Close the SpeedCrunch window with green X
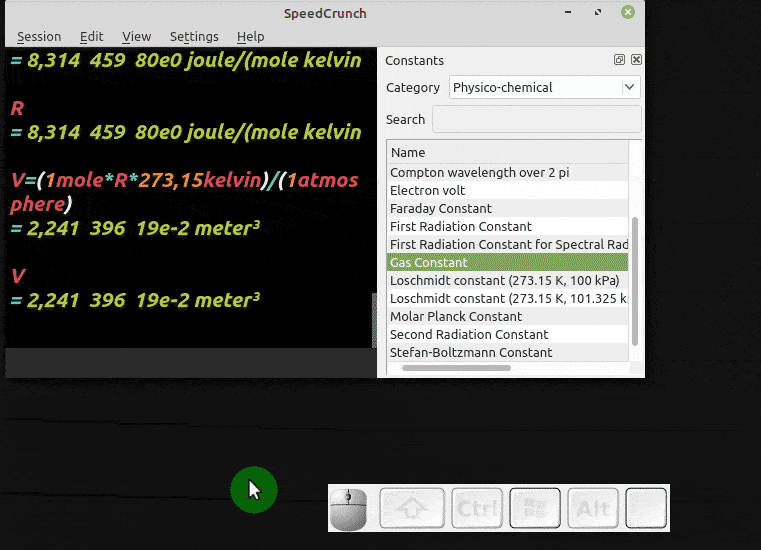Image resolution: width=761 pixels, height=550 pixels. point(628,12)
